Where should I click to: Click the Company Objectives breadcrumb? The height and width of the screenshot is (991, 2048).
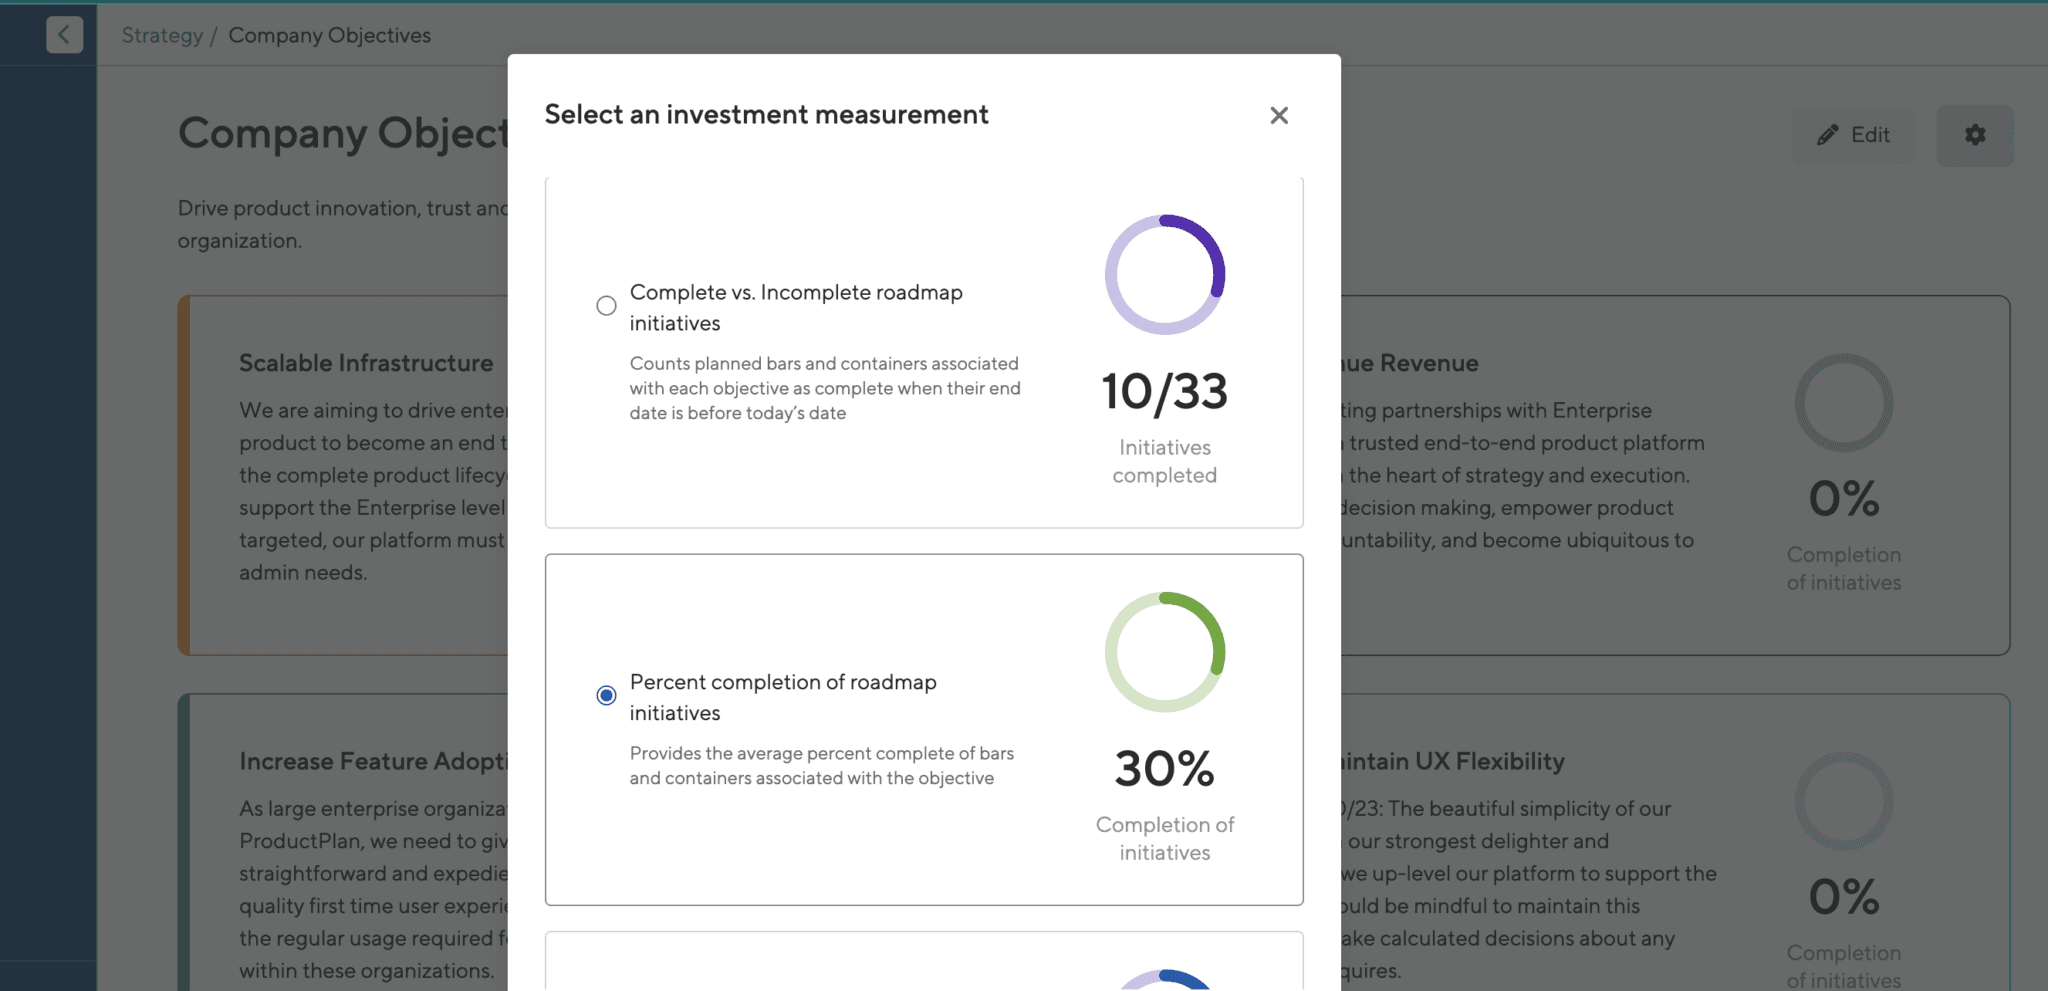tap(329, 35)
